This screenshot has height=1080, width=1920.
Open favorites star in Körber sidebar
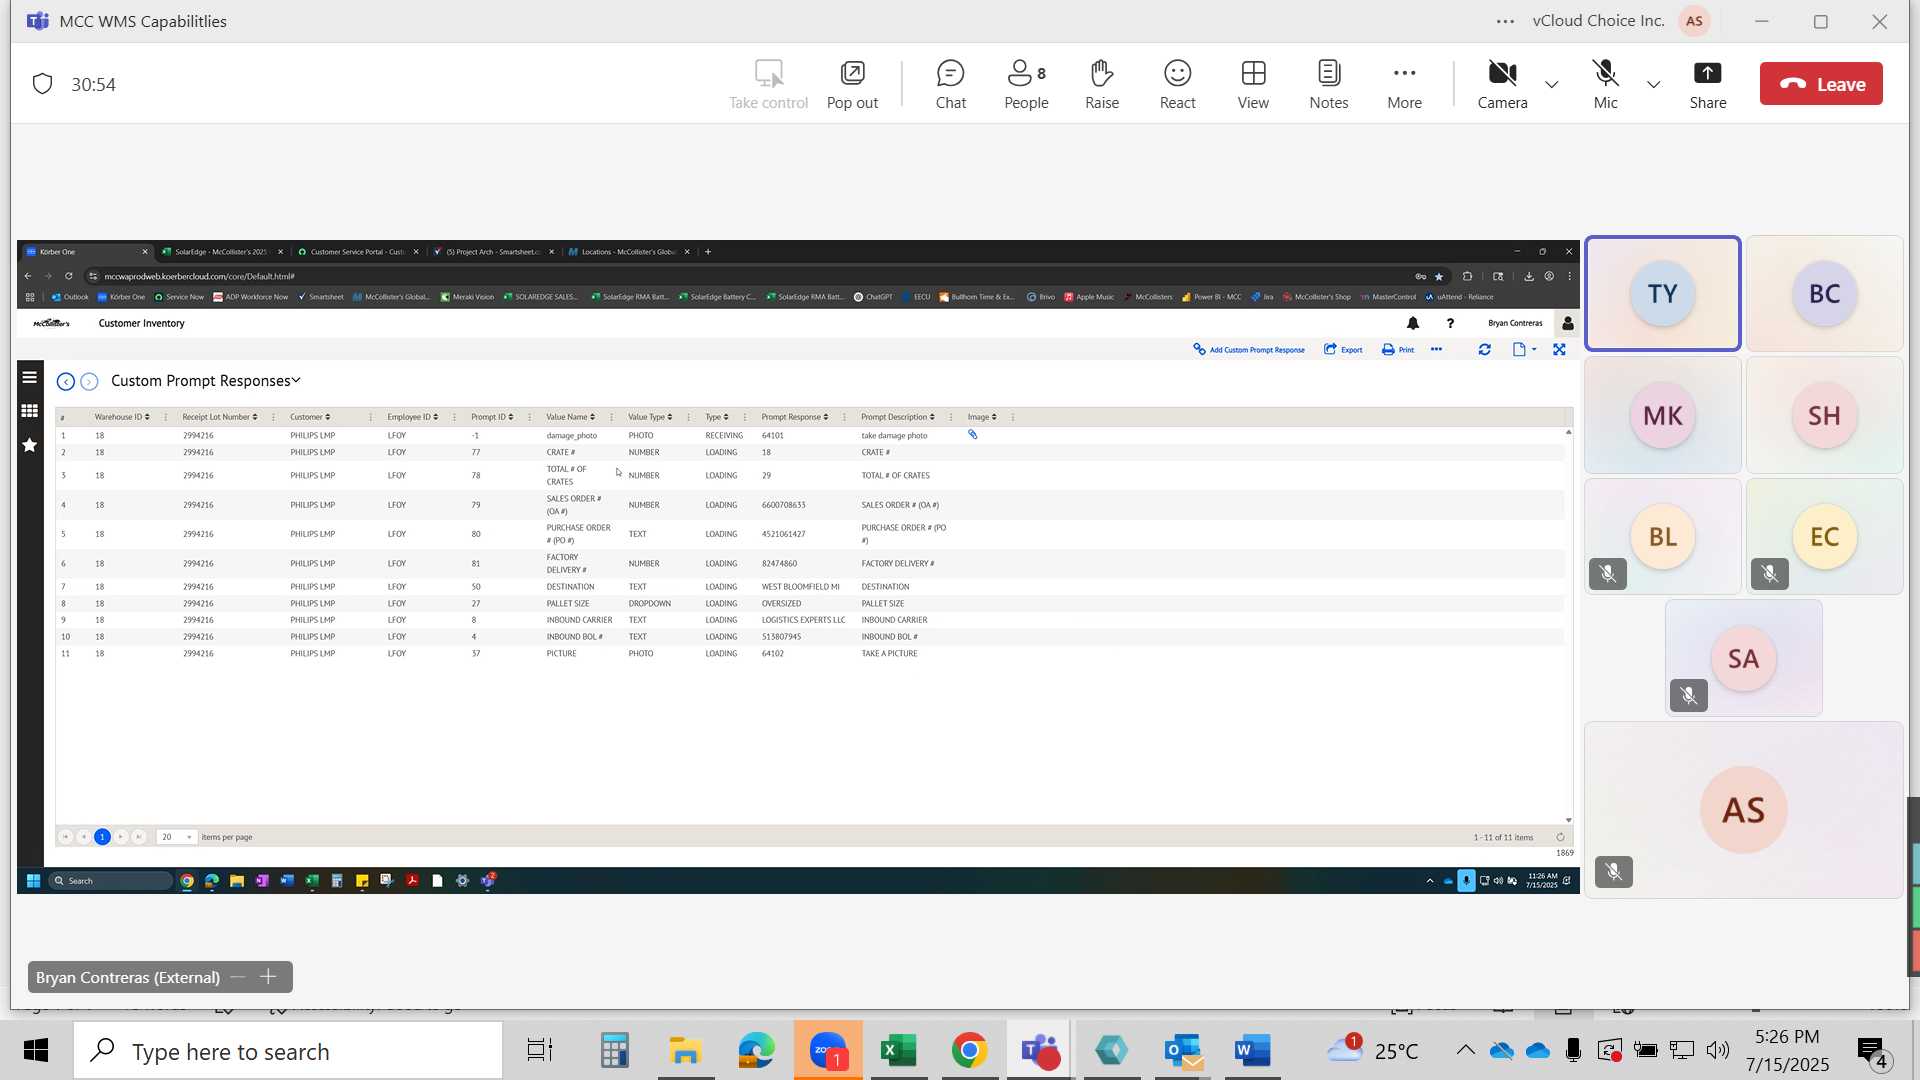30,445
